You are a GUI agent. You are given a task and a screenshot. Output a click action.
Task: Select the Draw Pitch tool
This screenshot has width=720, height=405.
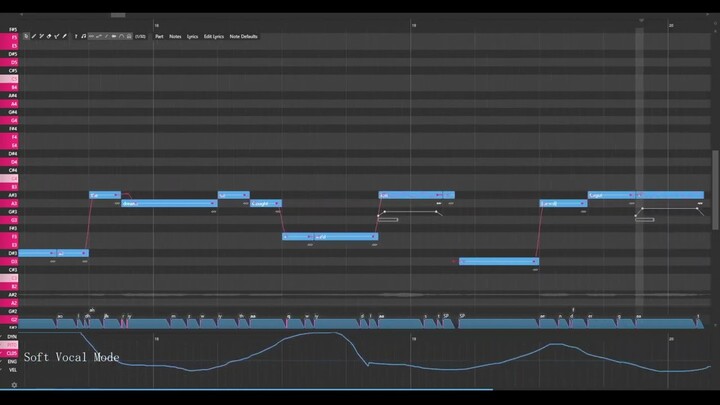(x=56, y=36)
